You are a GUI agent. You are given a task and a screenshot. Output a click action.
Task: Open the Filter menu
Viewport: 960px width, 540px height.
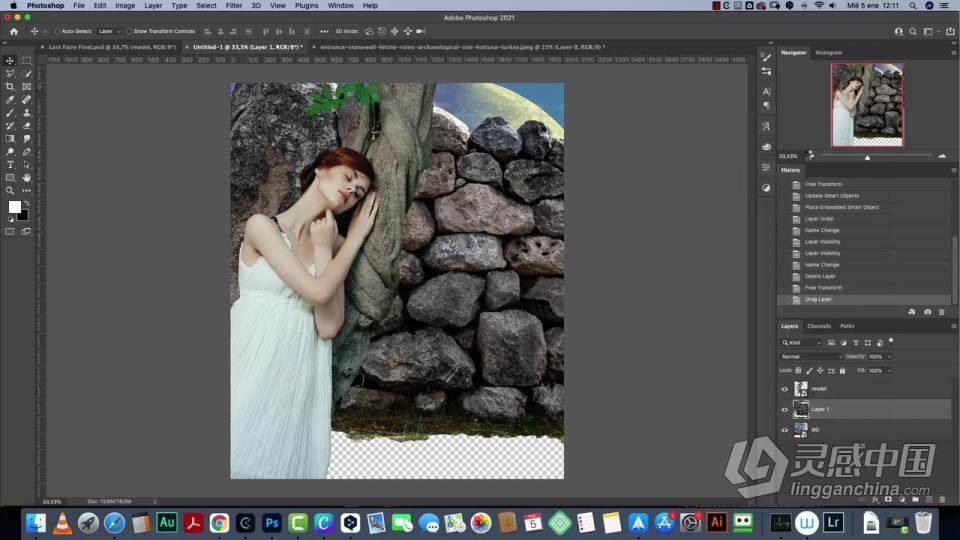pos(233,6)
